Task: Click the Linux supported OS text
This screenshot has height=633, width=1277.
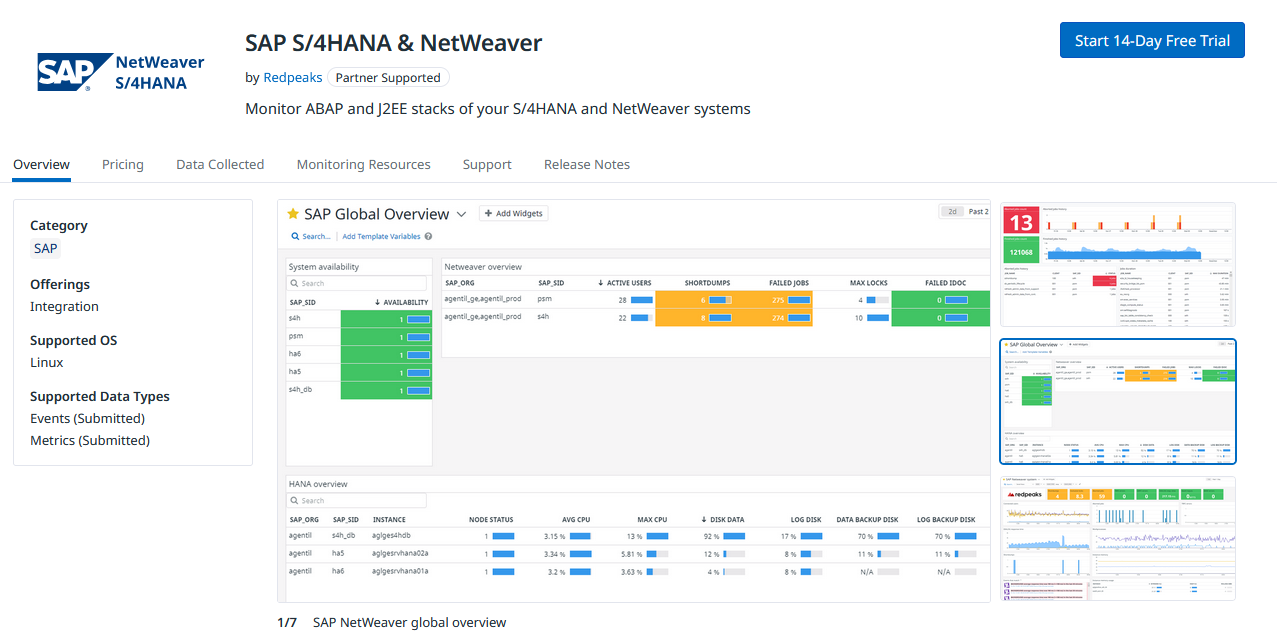Action: point(47,363)
